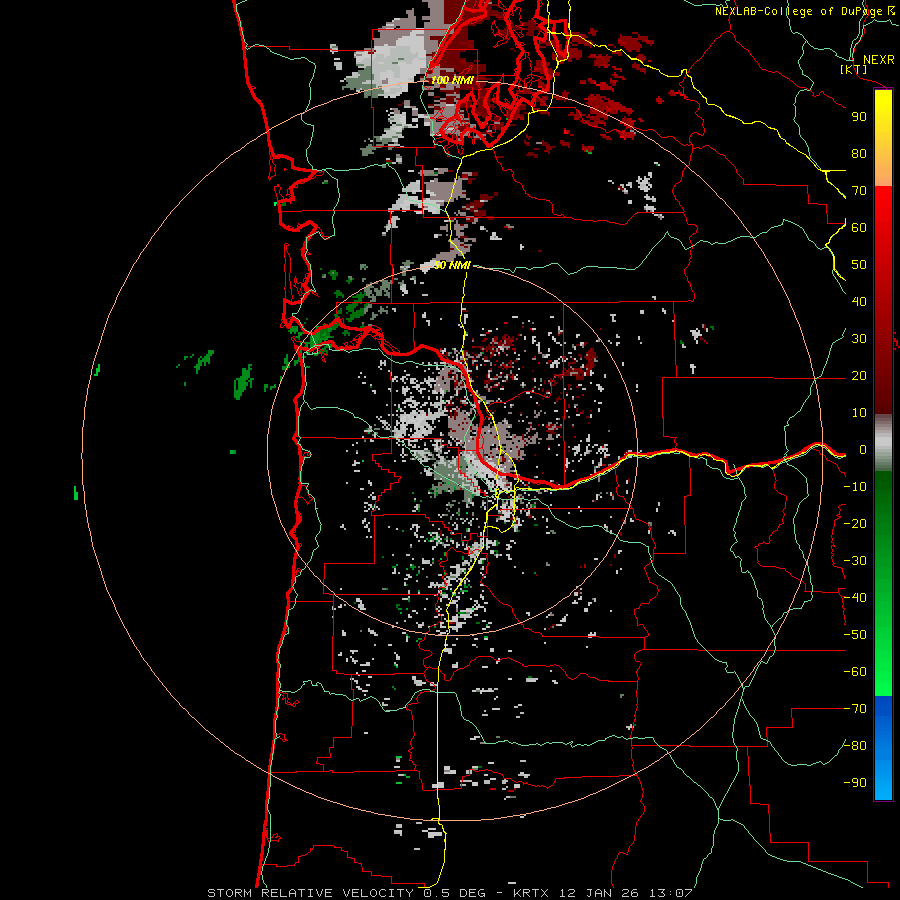The image size is (900, 900).
Task: Click the positive 90 scale value
Action: tap(859, 117)
